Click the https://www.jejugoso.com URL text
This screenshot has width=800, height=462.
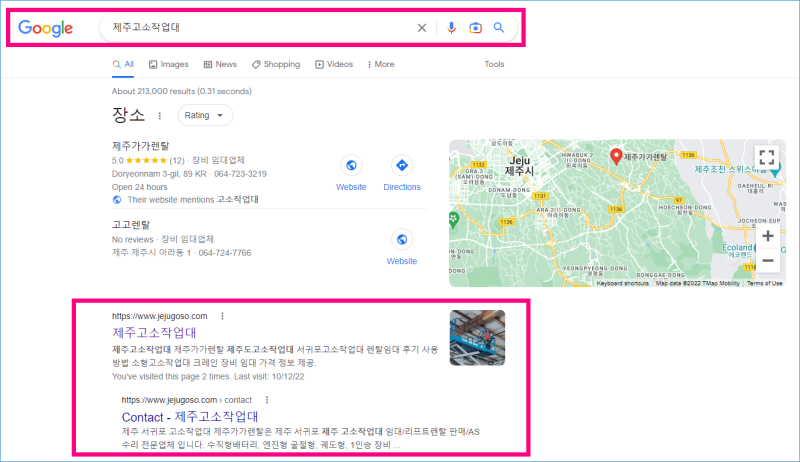pos(160,316)
